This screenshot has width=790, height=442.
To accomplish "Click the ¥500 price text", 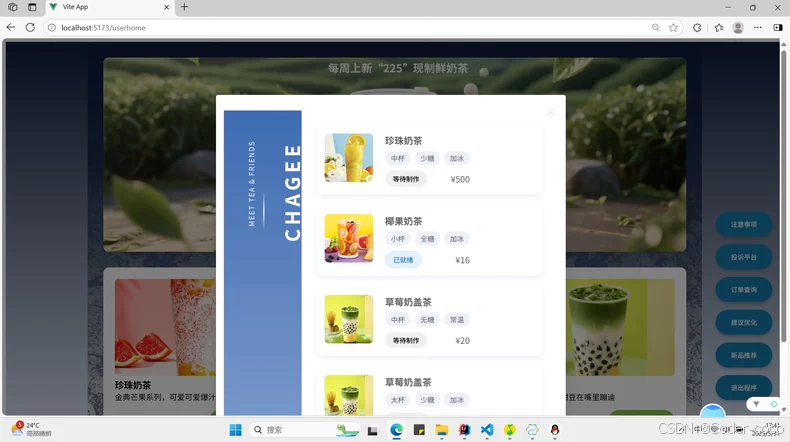I will [x=460, y=179].
